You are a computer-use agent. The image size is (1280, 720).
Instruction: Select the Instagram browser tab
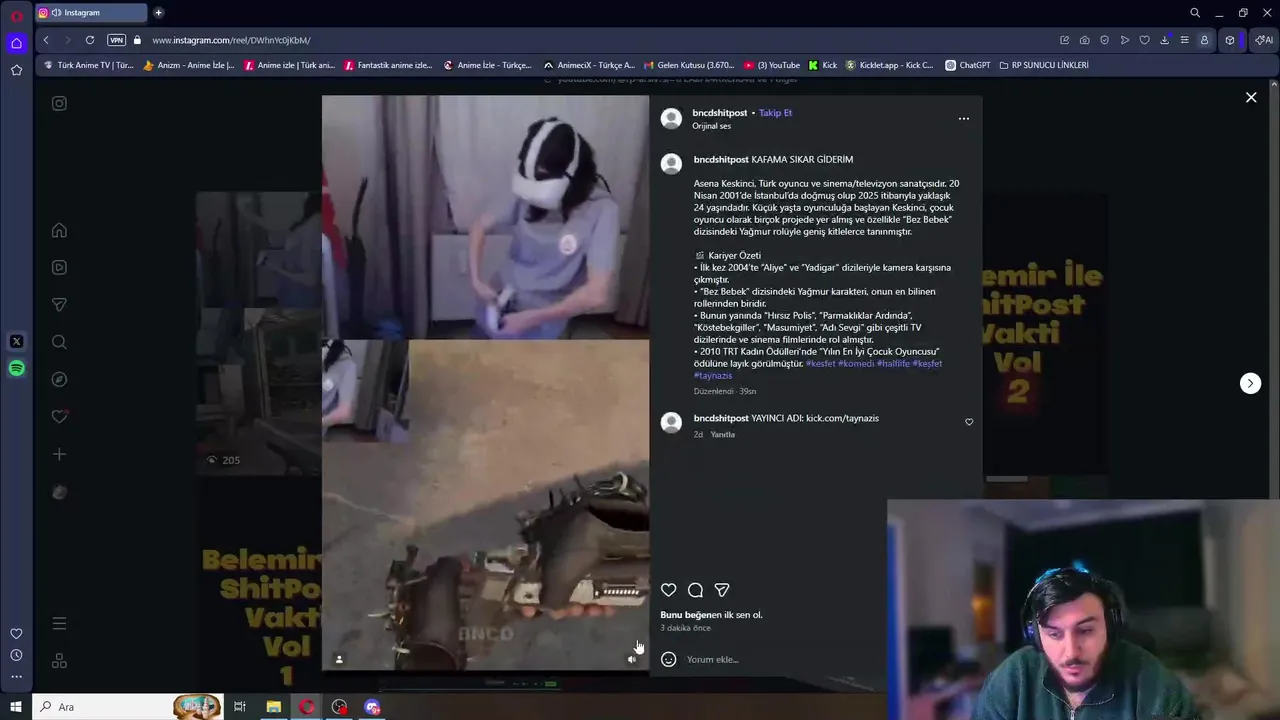(x=90, y=13)
